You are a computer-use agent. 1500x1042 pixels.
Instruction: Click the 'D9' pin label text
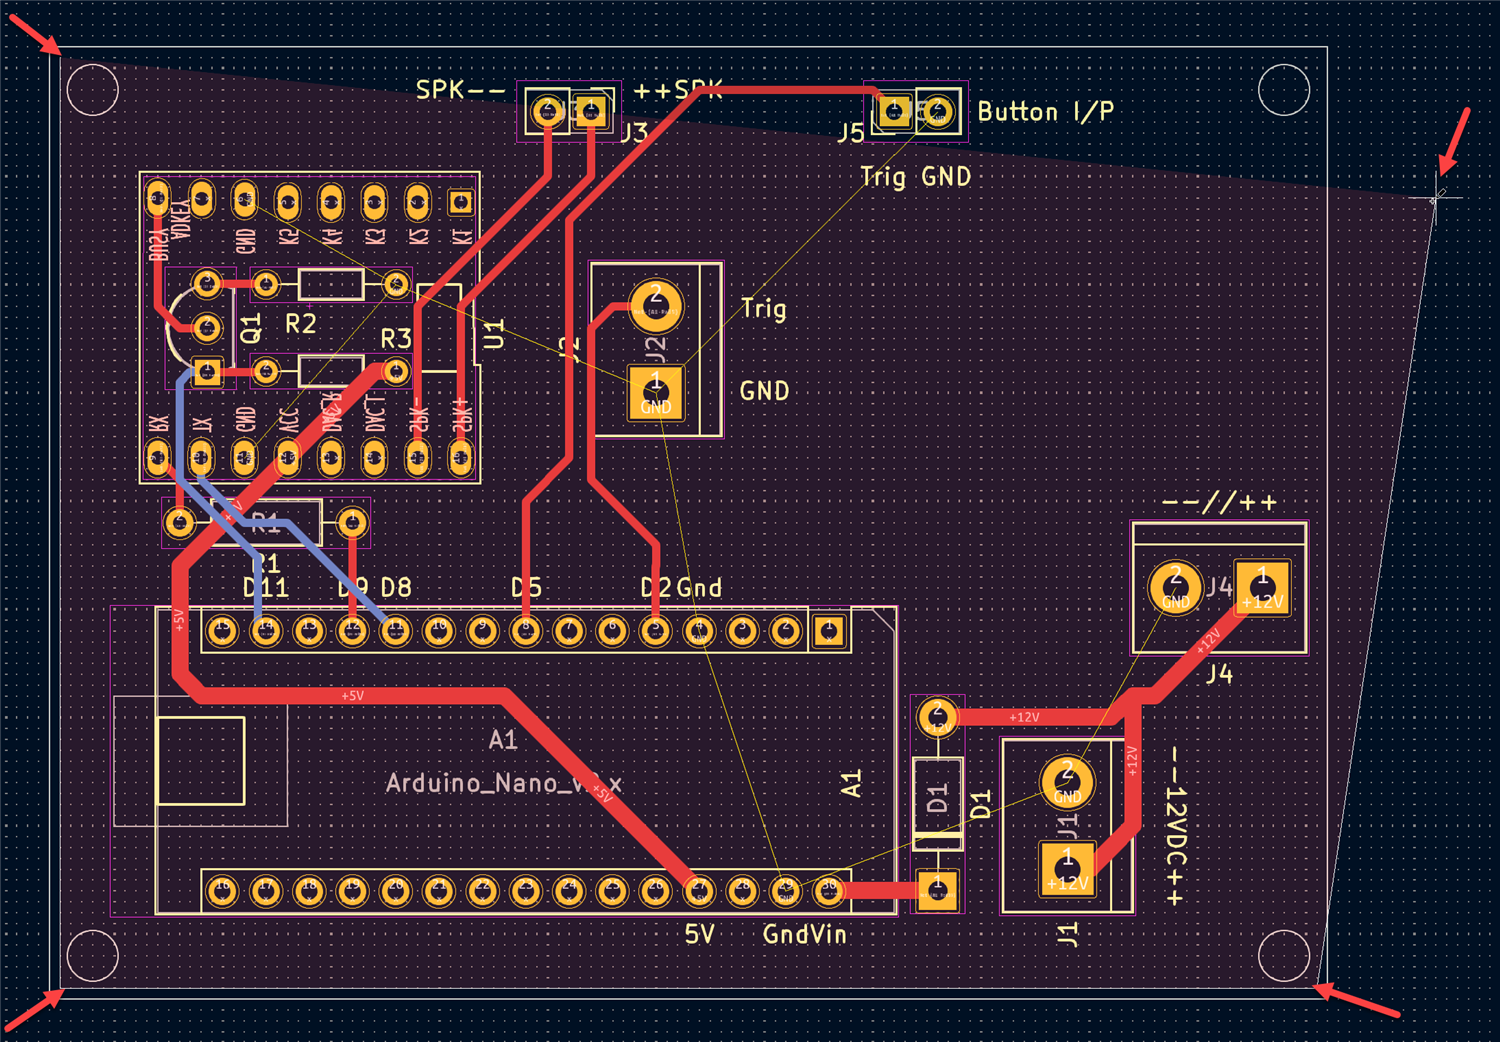pyautogui.click(x=353, y=587)
